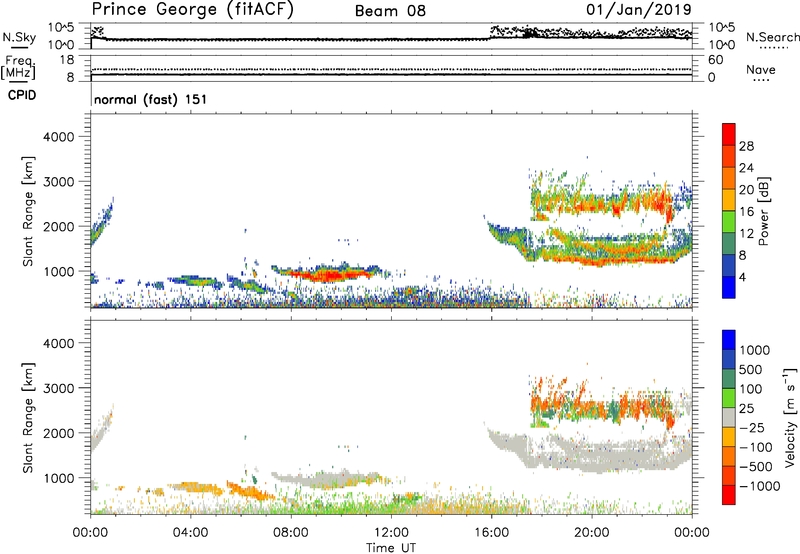Screen dimensions: 800x554
Task: Select the '500' label on Velocity colorbar
Action: pos(751,370)
